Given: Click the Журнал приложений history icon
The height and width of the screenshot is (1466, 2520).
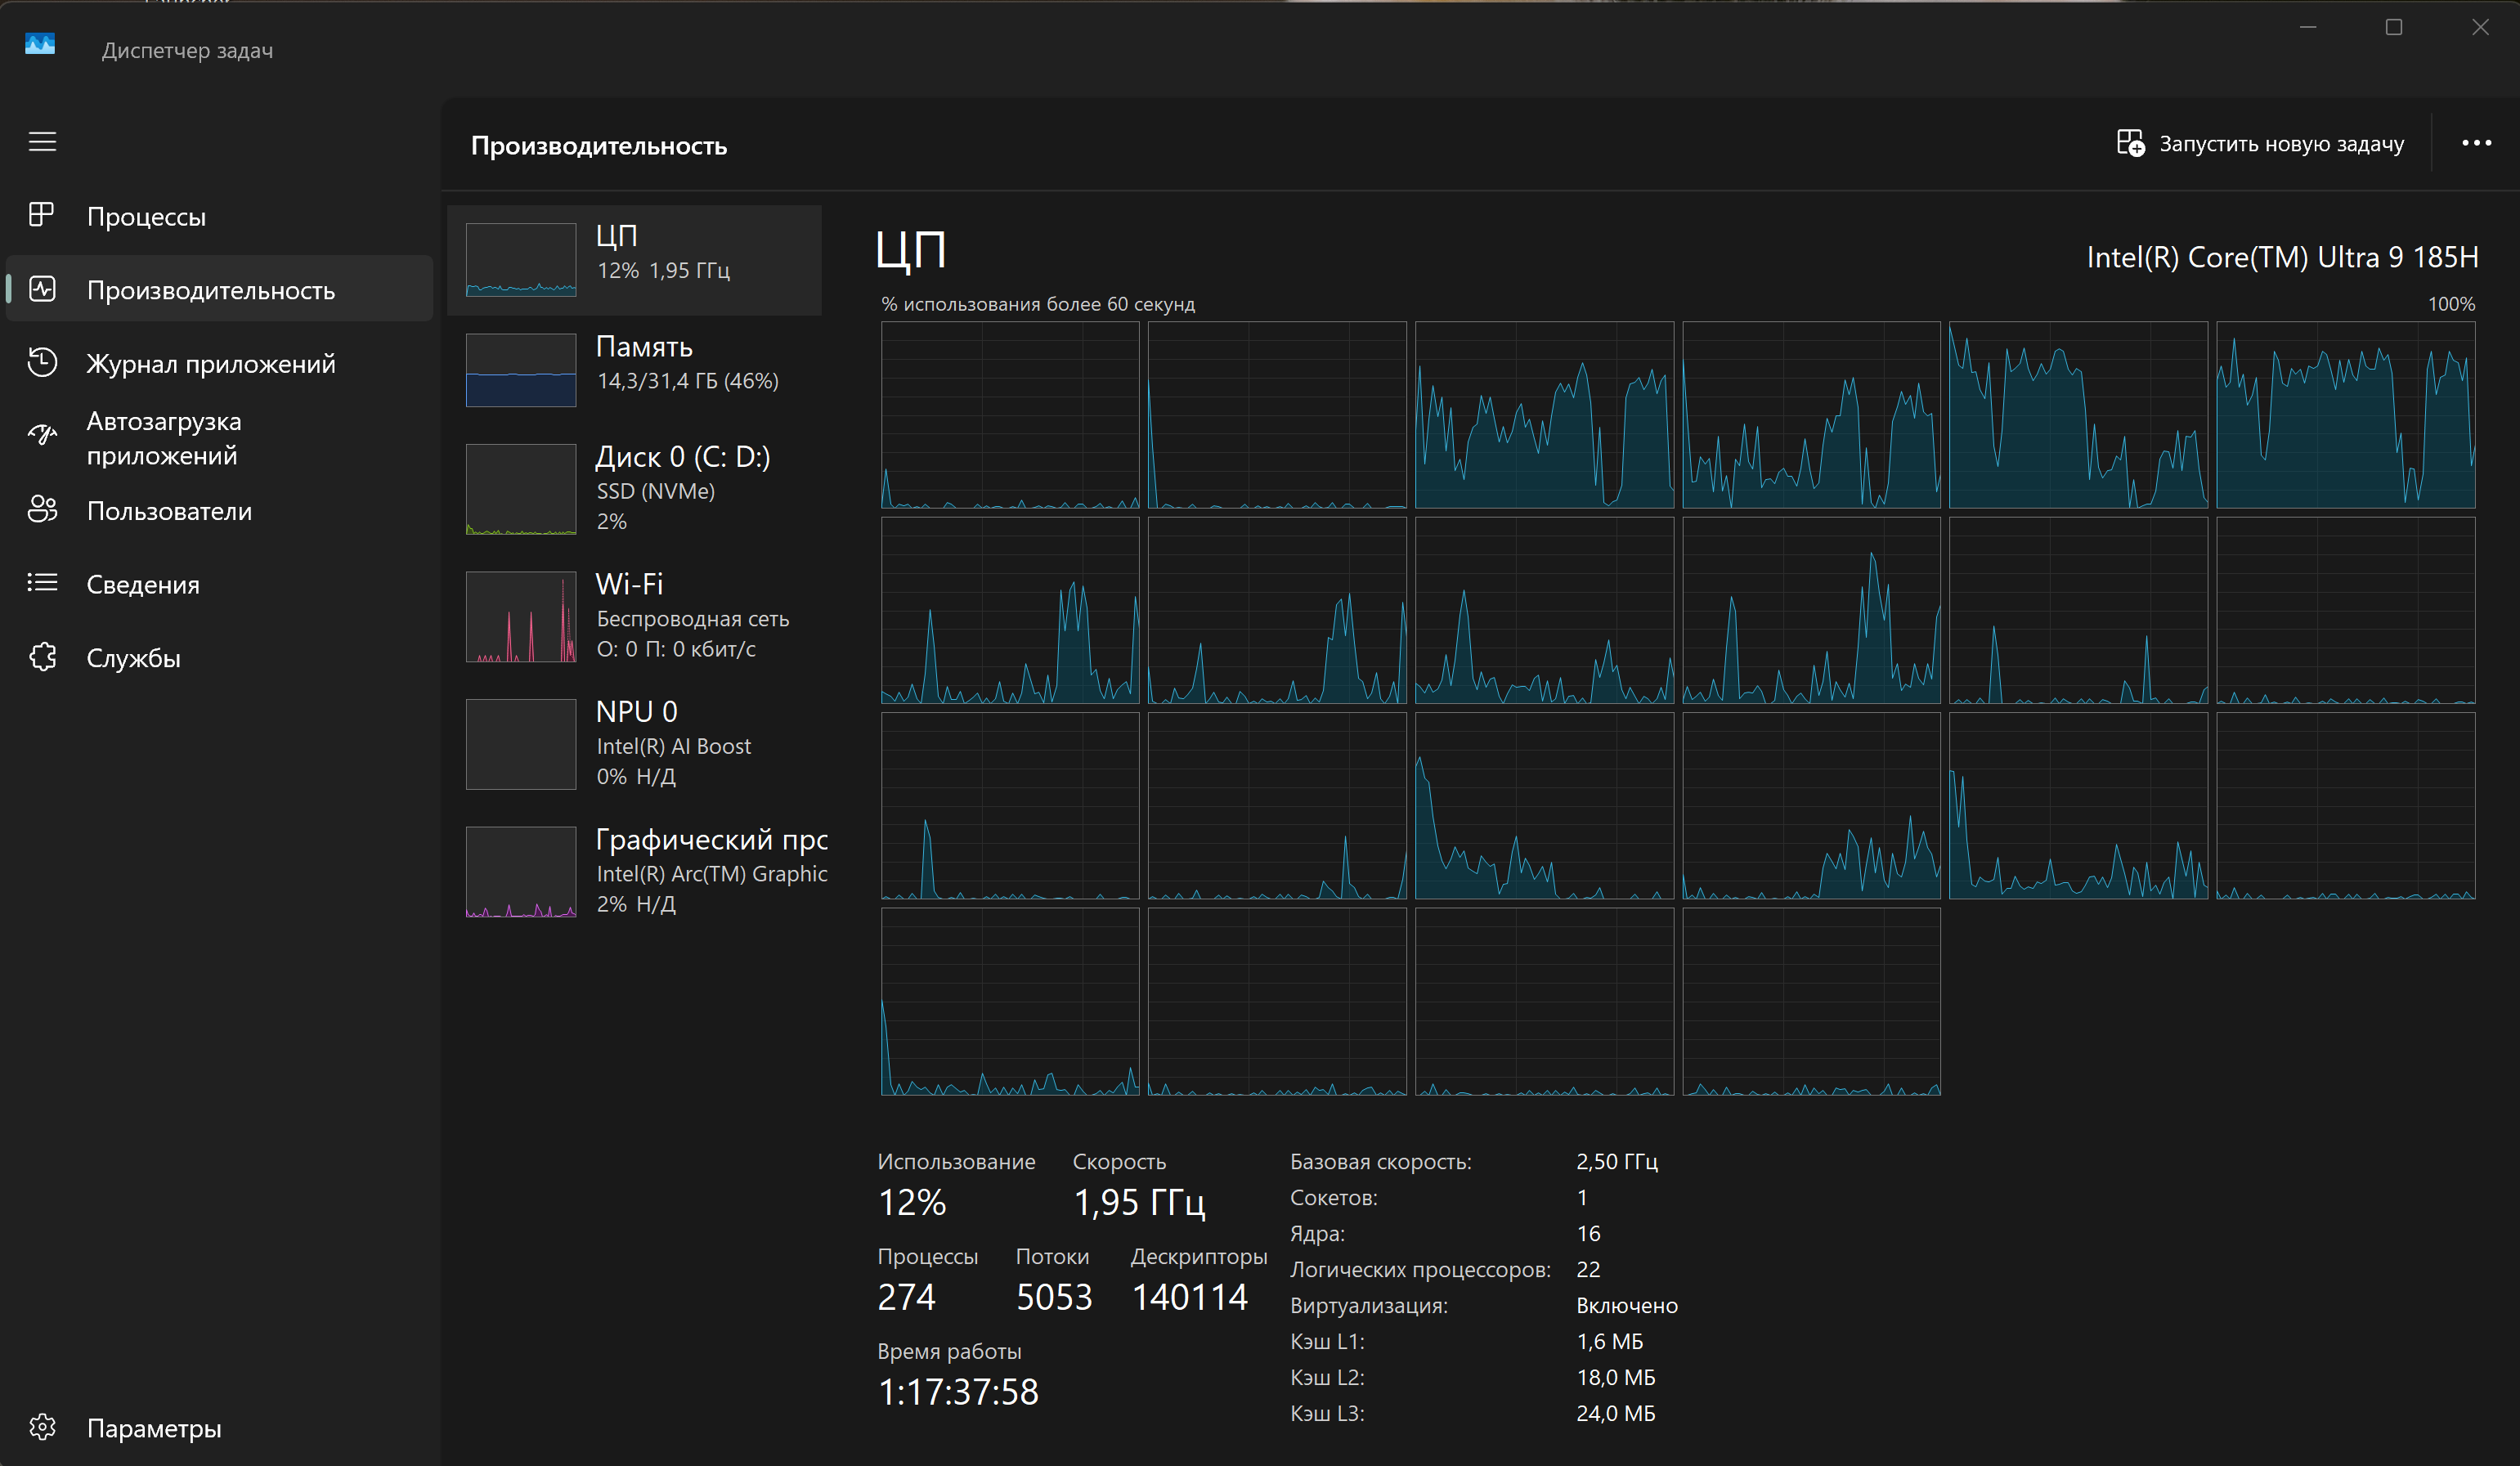Looking at the screenshot, I should coord(42,362).
